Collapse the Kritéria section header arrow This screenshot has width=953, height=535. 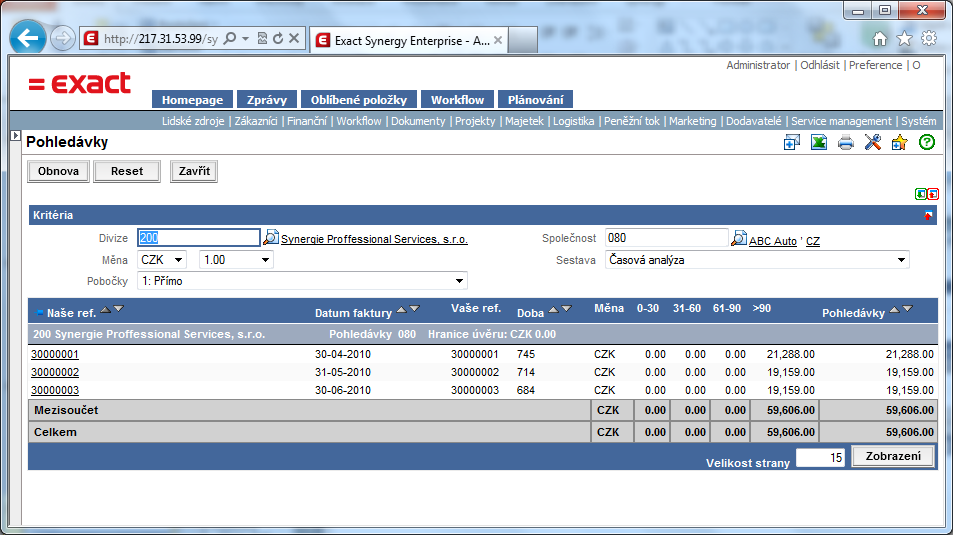click(928, 215)
